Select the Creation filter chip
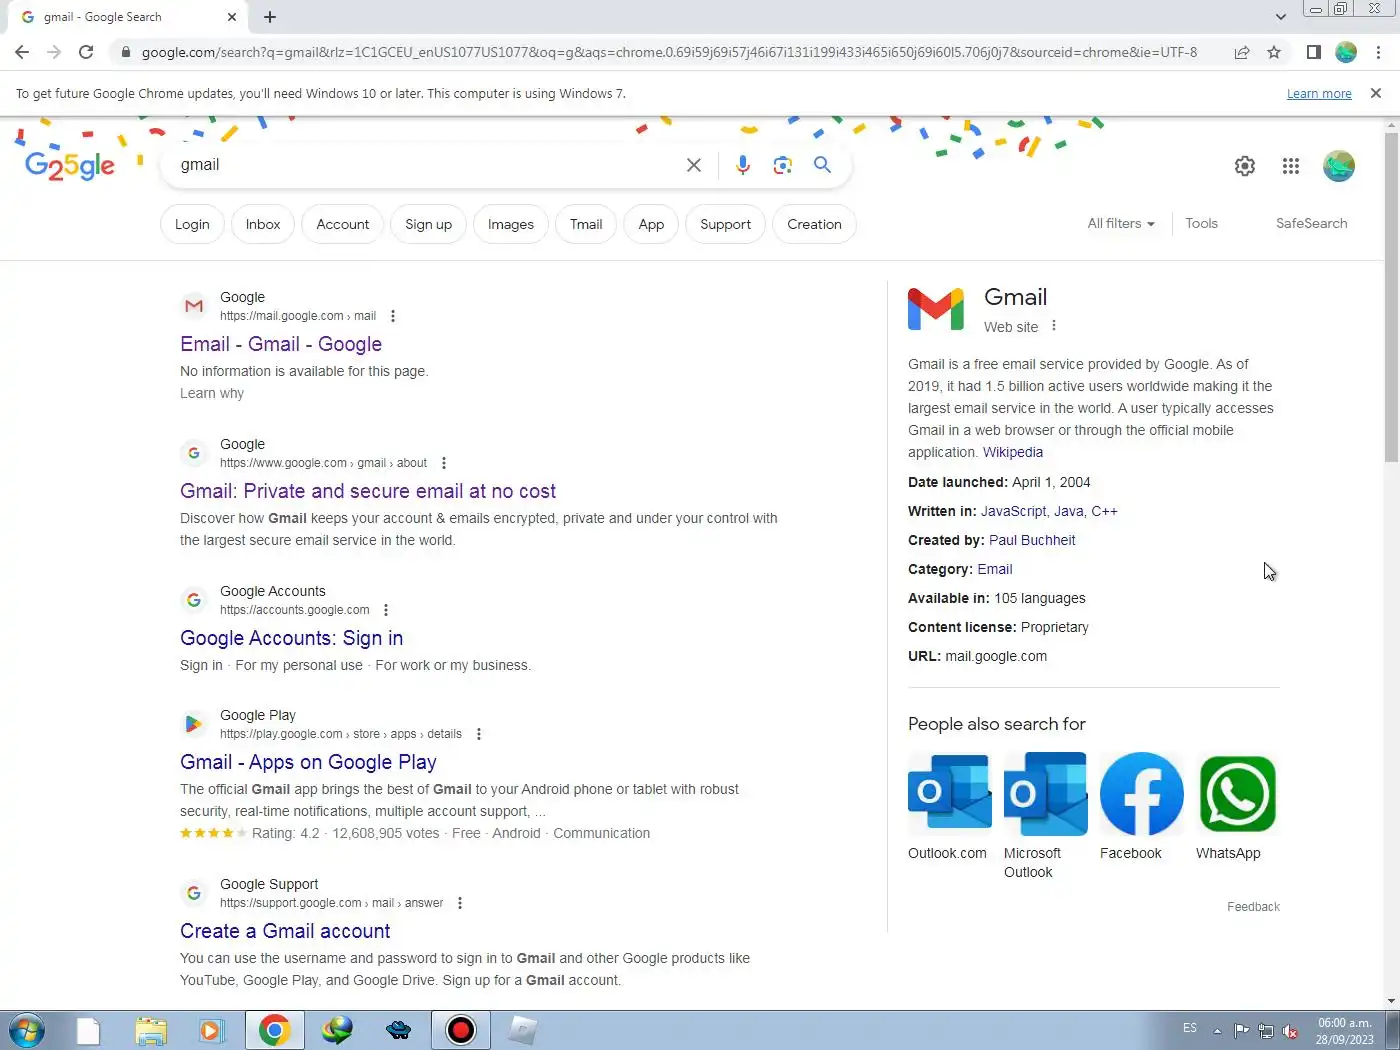 pyautogui.click(x=815, y=224)
